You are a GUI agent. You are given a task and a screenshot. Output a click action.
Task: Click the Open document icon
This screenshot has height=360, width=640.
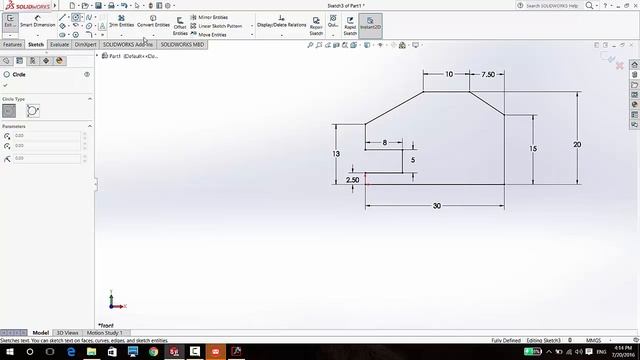85,6
